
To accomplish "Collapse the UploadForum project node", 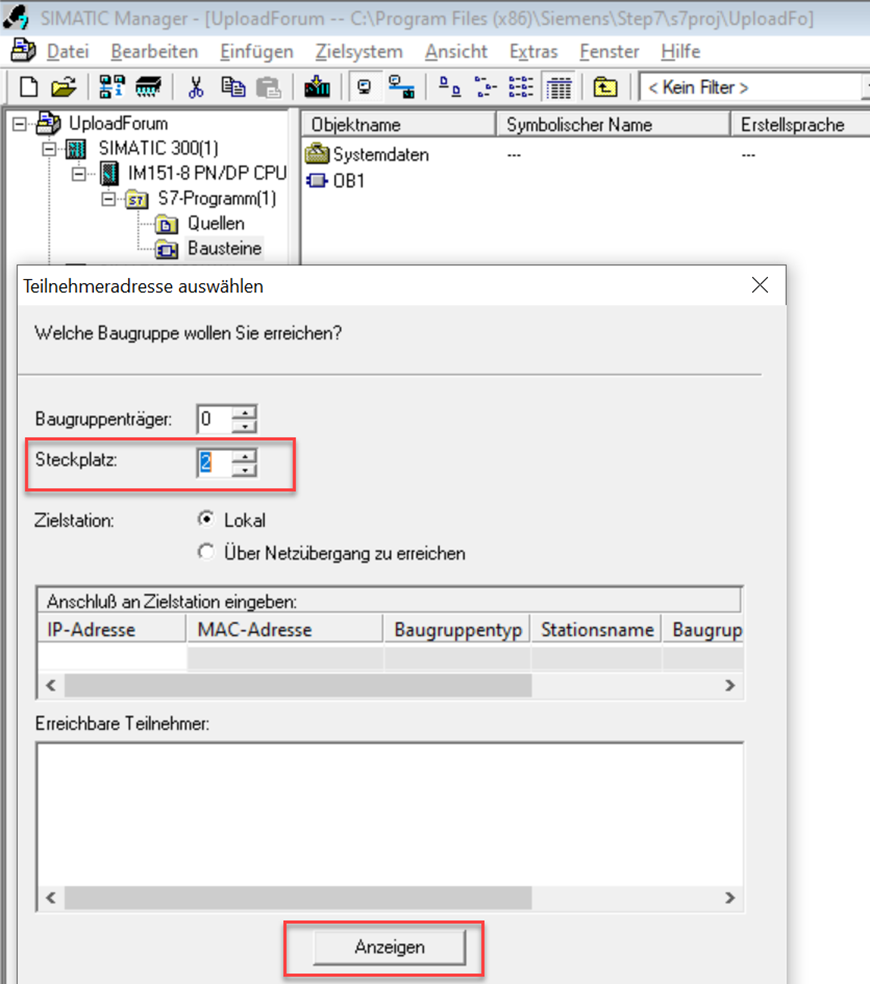I will click(20, 124).
